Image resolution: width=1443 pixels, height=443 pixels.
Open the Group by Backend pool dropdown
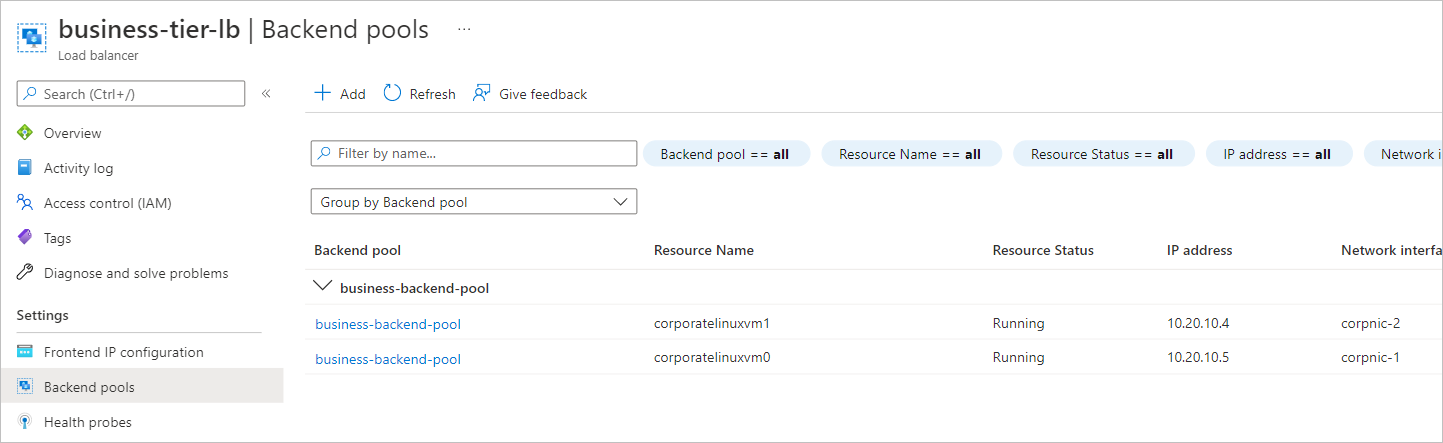(474, 202)
